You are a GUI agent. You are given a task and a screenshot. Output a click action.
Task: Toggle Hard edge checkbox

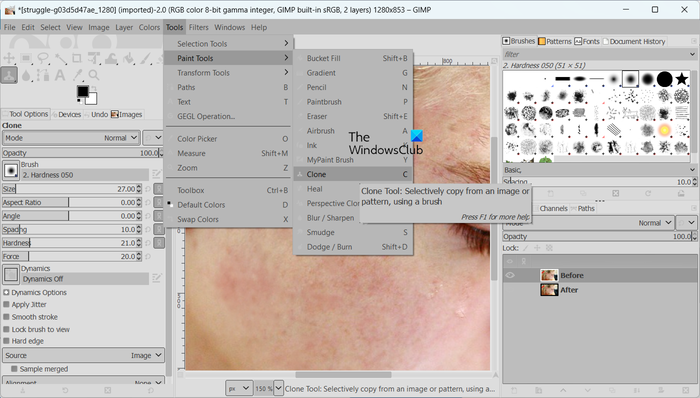click(x=6, y=341)
